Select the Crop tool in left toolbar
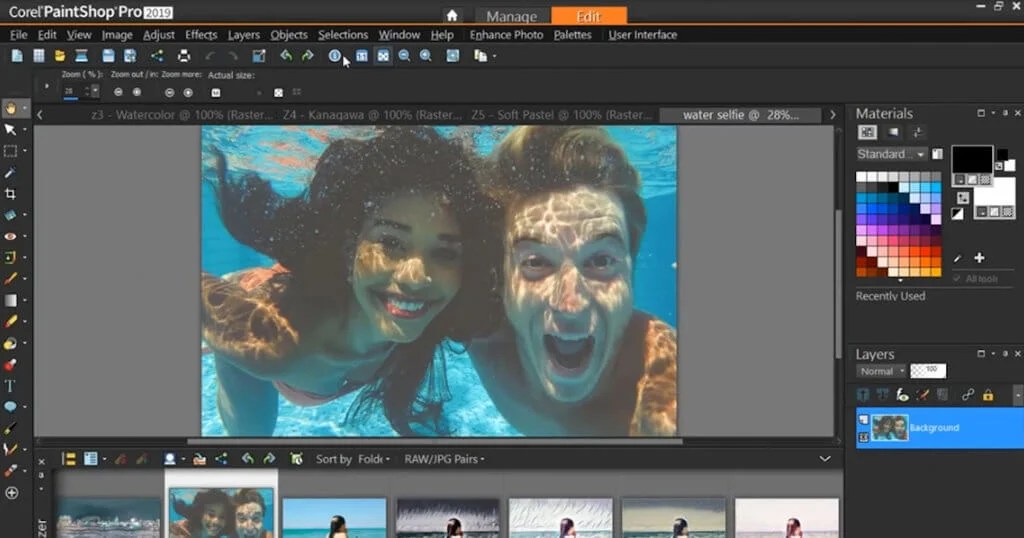This screenshot has height=538, width=1024. pyautogui.click(x=11, y=194)
